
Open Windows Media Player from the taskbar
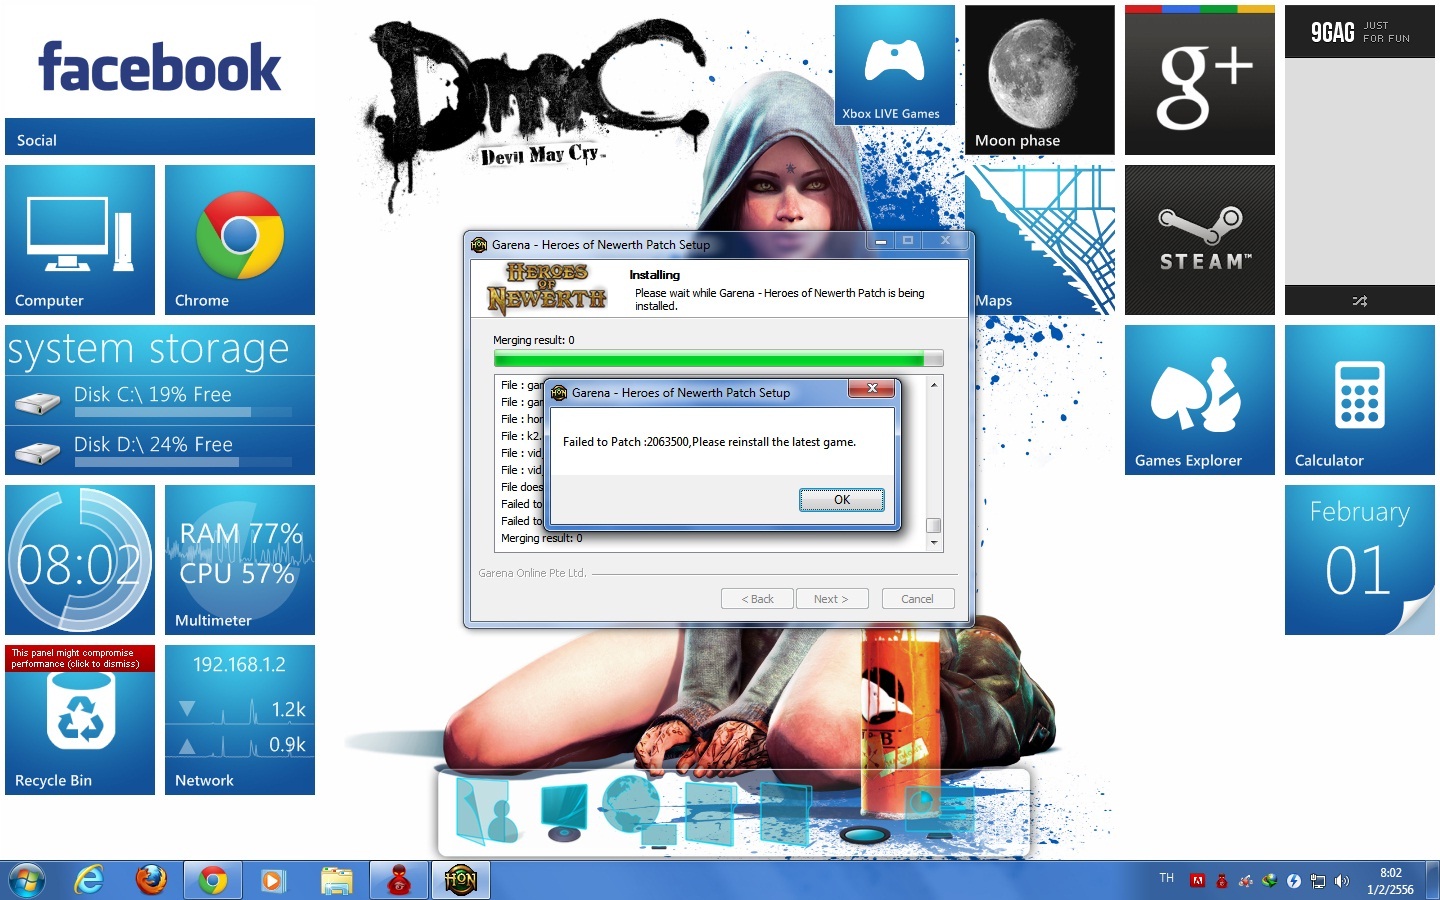click(273, 880)
